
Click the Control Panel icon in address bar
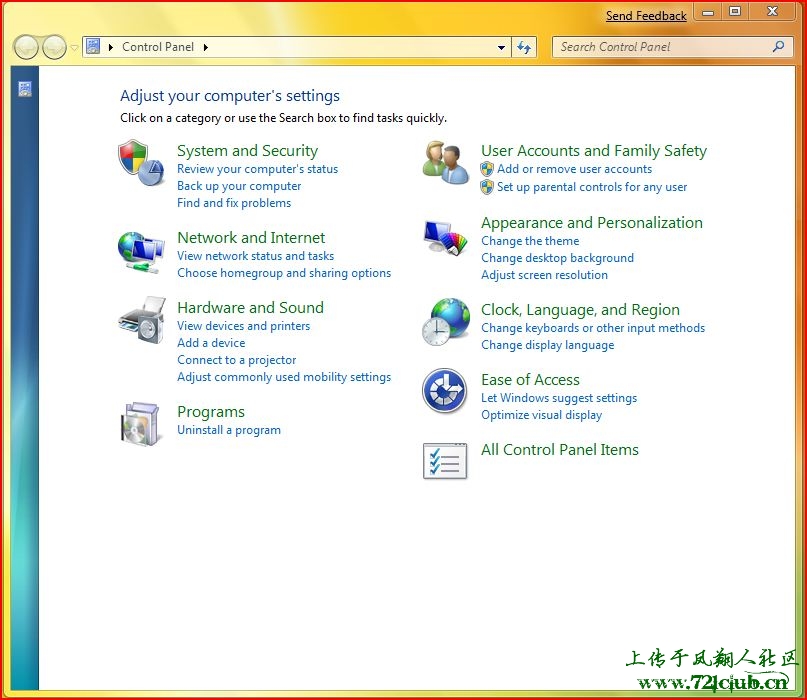(93, 47)
